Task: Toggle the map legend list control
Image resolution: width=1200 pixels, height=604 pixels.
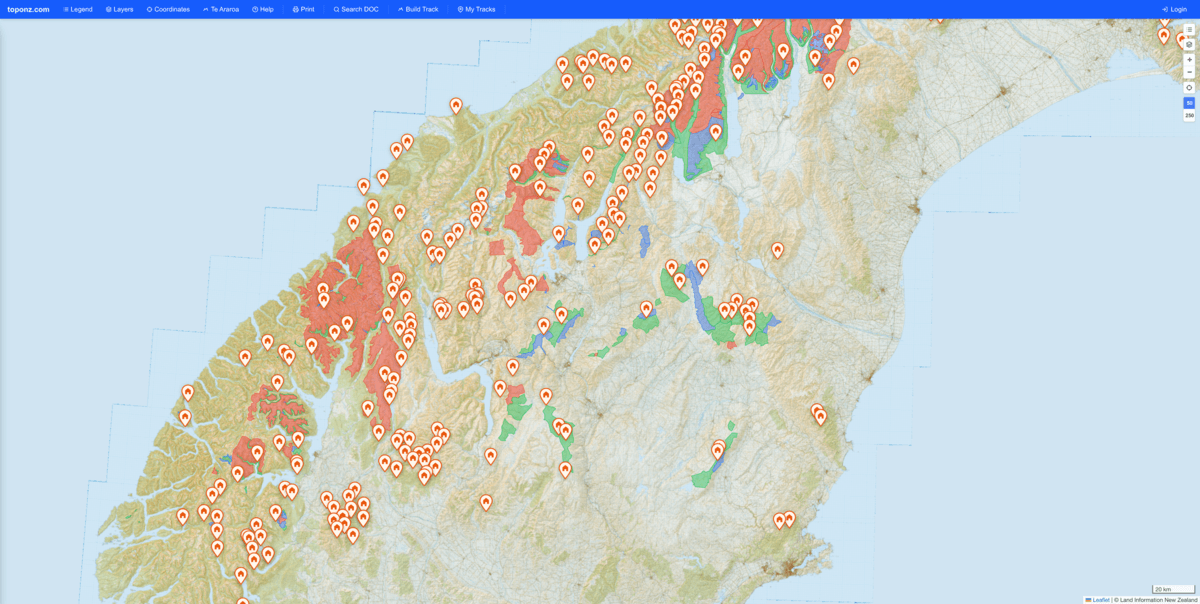Action: (1188, 28)
